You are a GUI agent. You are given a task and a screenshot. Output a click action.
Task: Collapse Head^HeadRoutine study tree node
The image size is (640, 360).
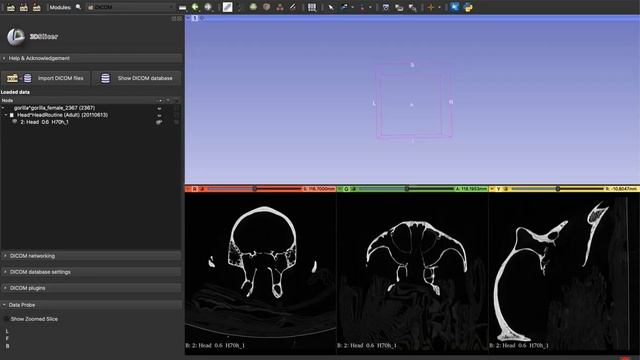pyautogui.click(x=6, y=115)
